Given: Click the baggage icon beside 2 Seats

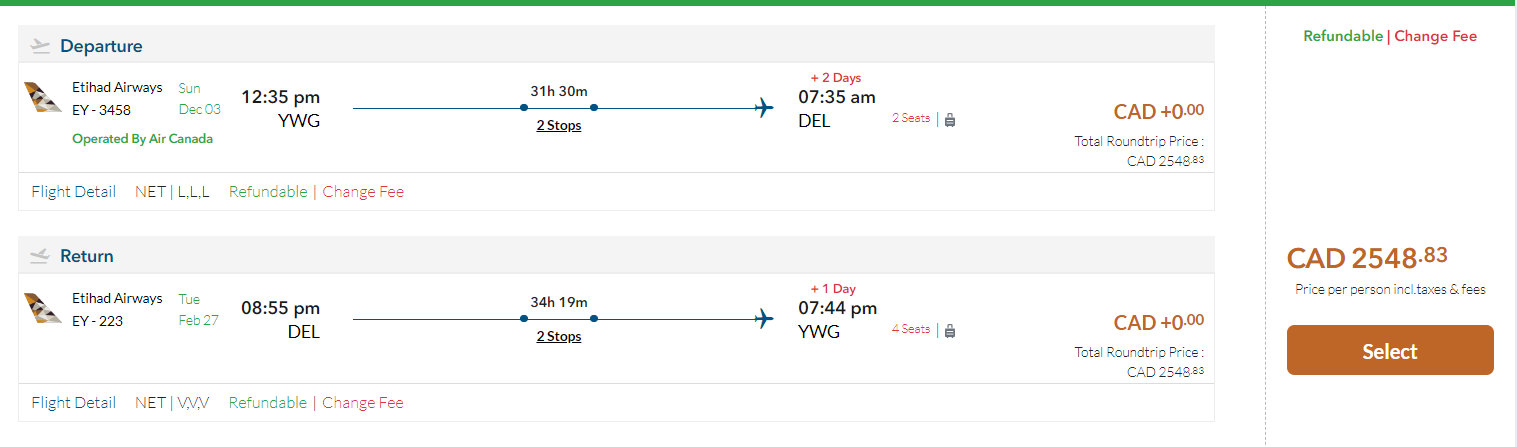Looking at the screenshot, I should [x=950, y=119].
